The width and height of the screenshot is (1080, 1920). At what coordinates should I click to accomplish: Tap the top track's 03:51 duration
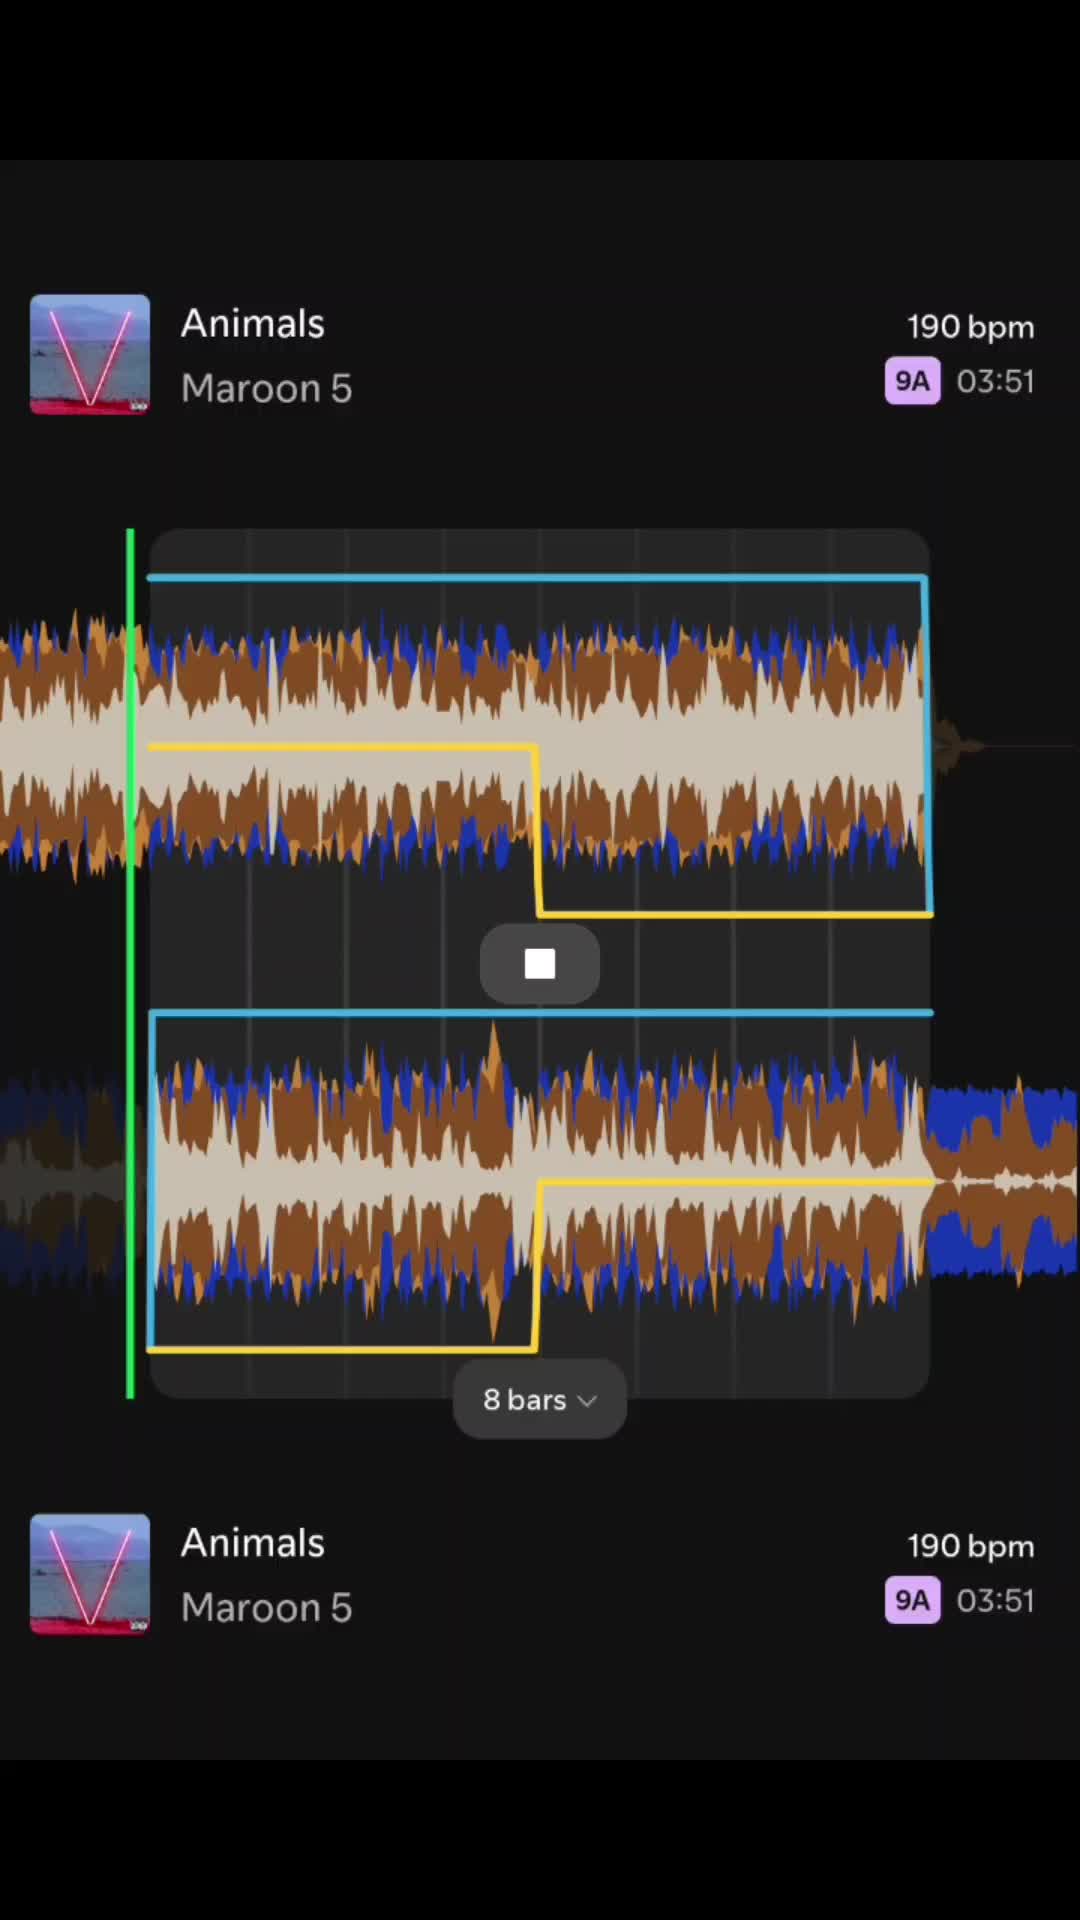tap(995, 381)
